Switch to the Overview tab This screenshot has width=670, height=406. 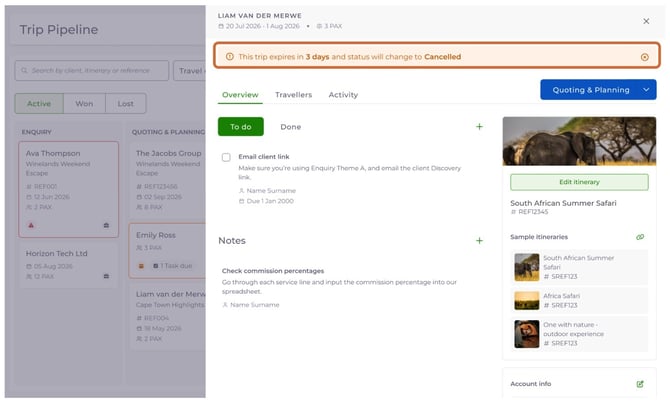240,95
